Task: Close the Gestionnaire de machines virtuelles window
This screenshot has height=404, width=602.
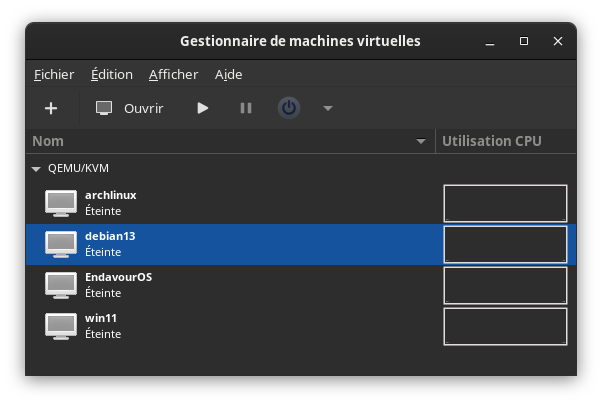Action: (558, 41)
